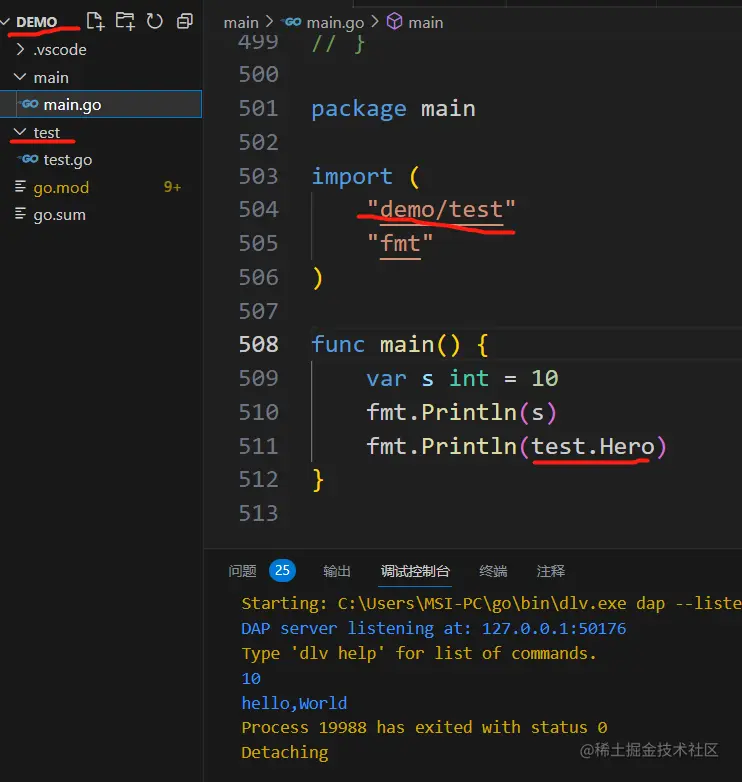The height and width of the screenshot is (782, 742).
Task: Click the "demo/test" import string
Action: pos(441,209)
